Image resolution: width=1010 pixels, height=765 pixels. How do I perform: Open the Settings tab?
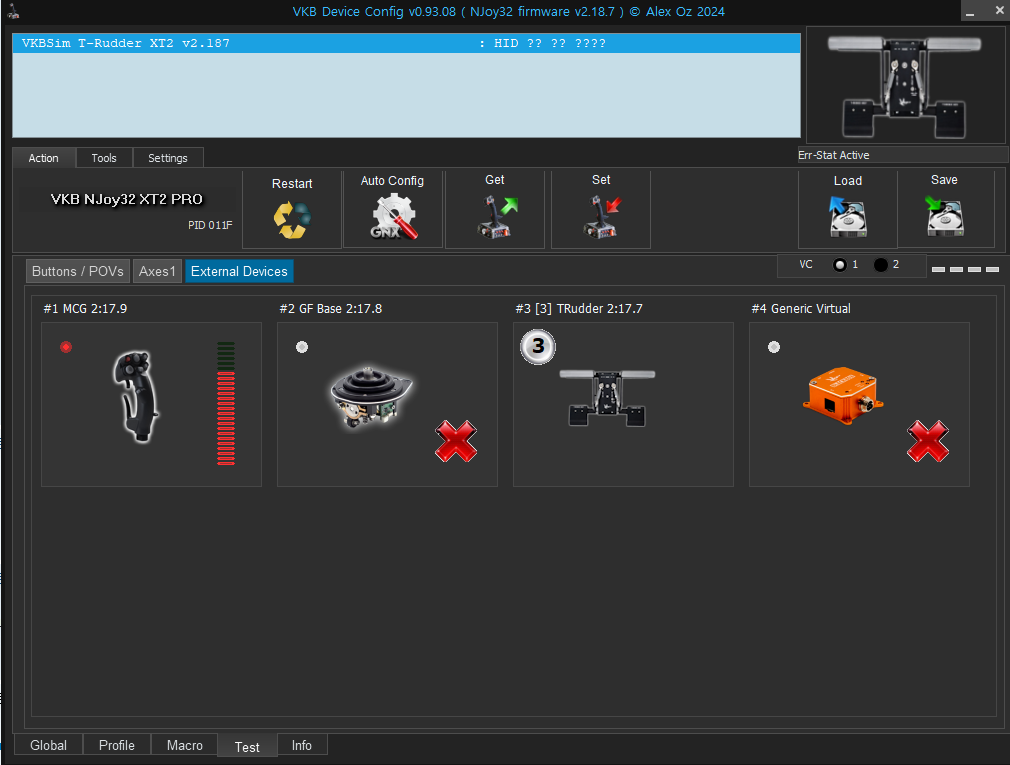[x=167, y=158]
